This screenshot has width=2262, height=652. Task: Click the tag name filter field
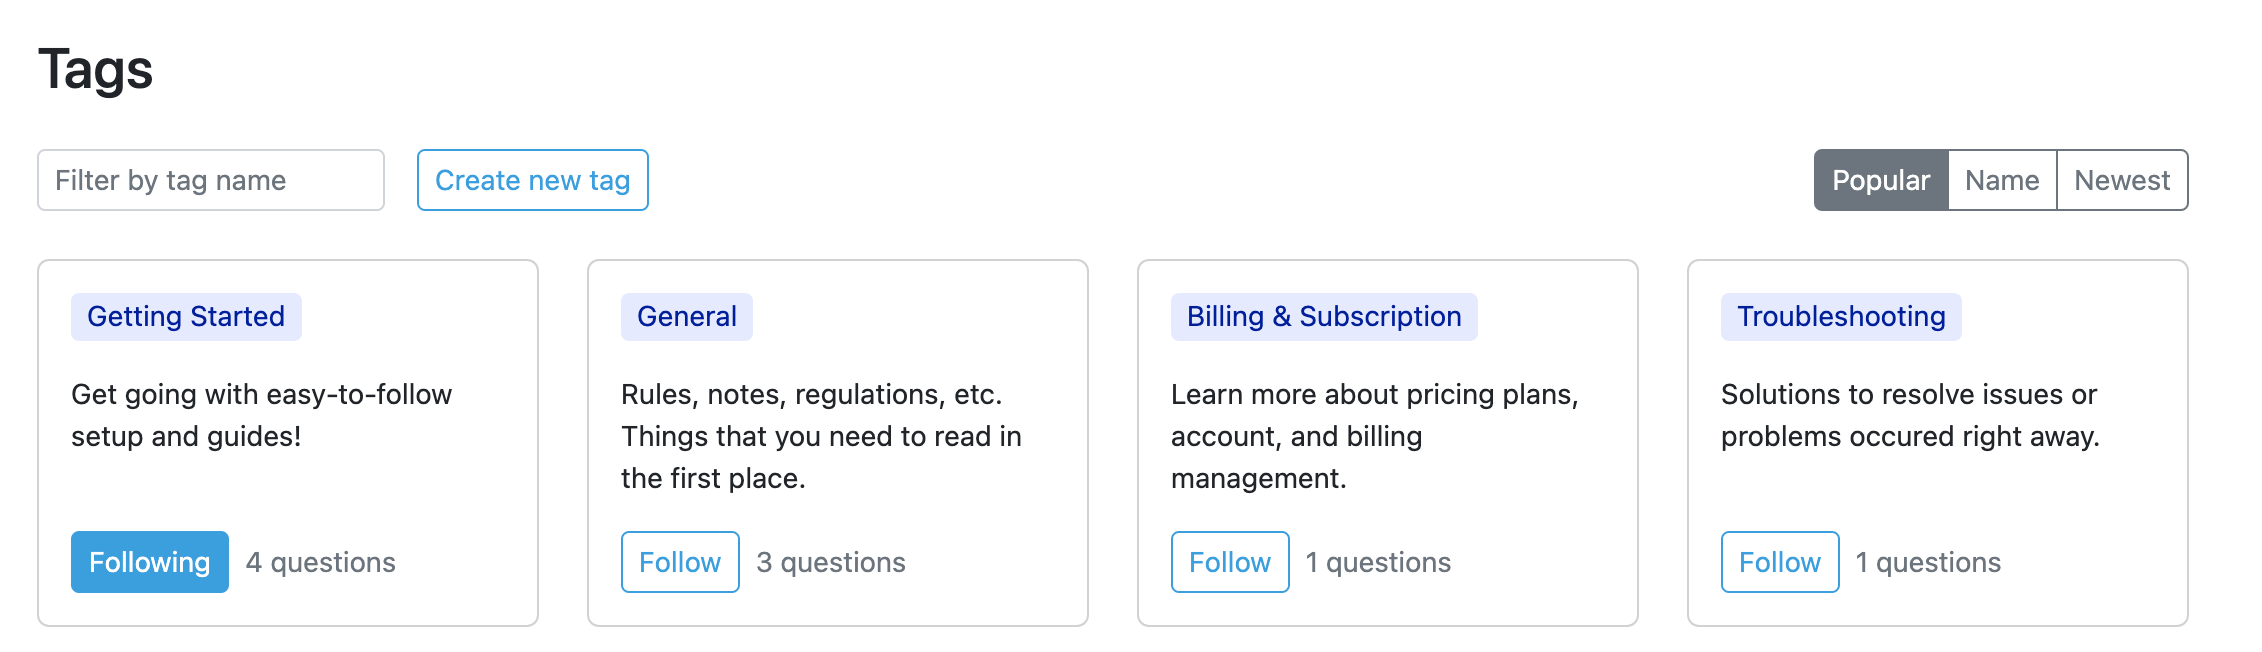click(x=210, y=180)
